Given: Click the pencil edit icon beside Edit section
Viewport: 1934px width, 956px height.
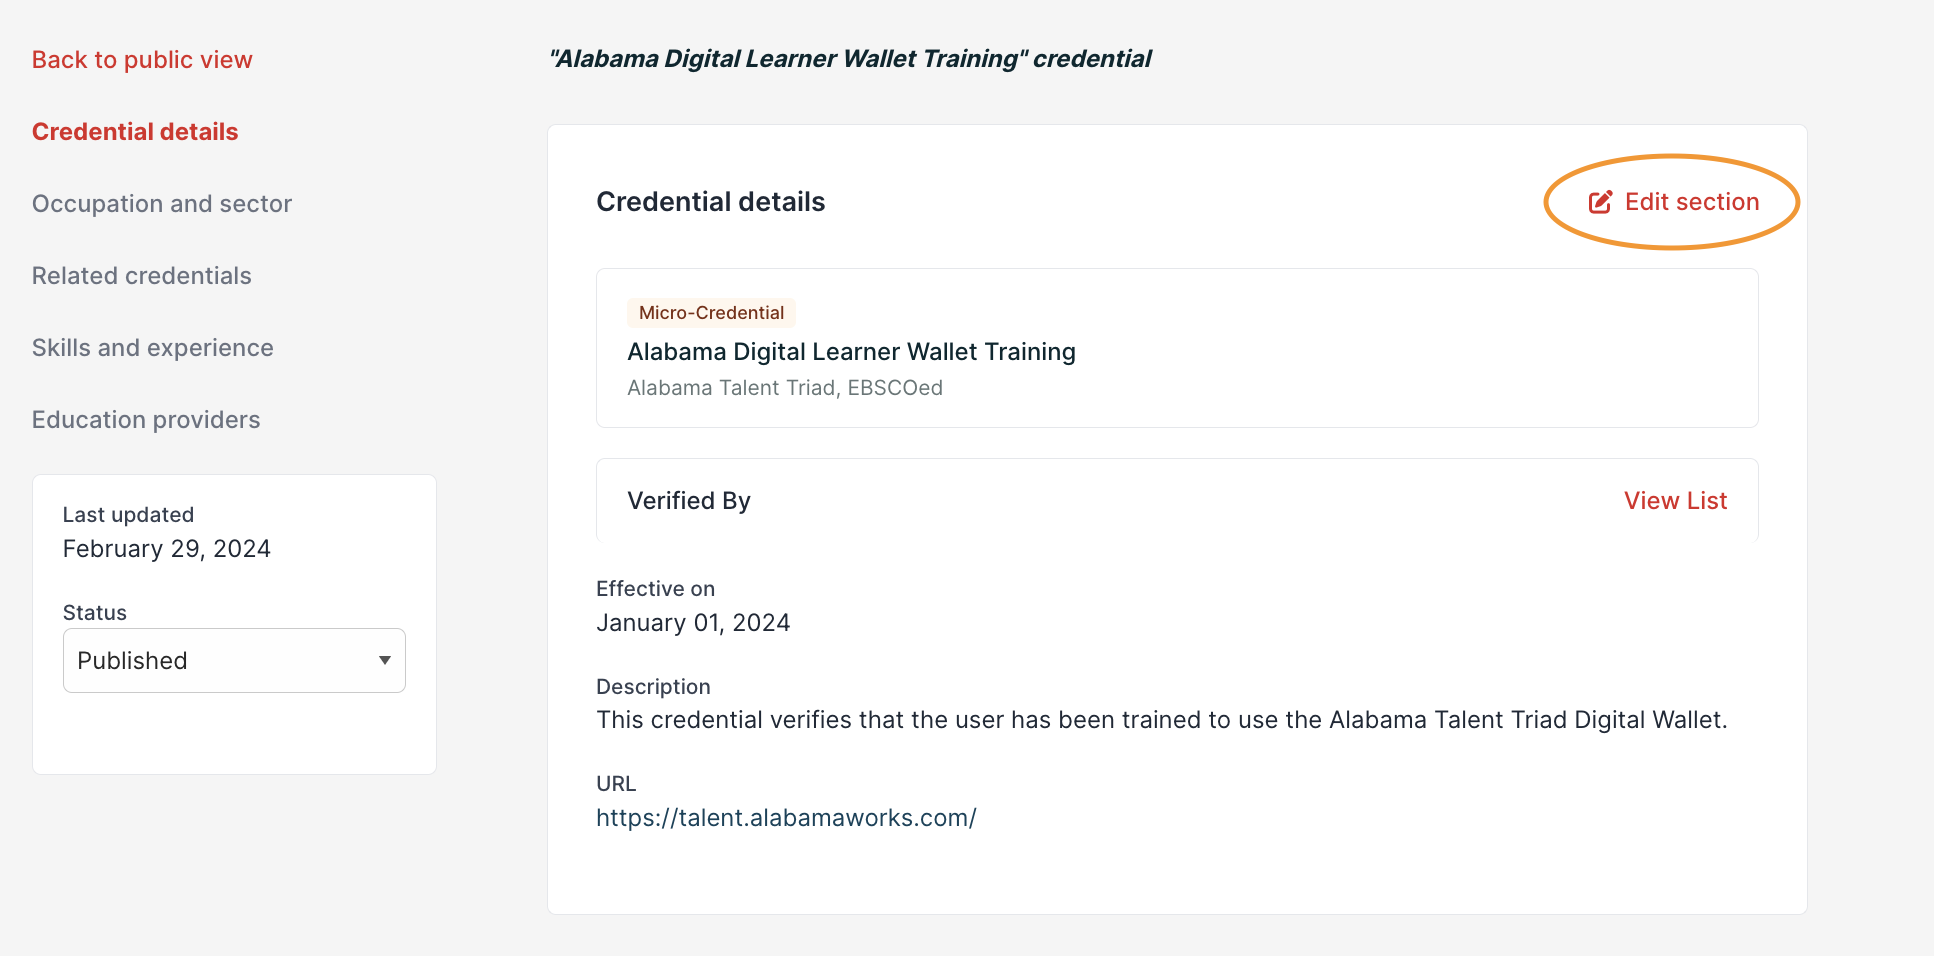Looking at the screenshot, I should pyautogui.click(x=1600, y=202).
